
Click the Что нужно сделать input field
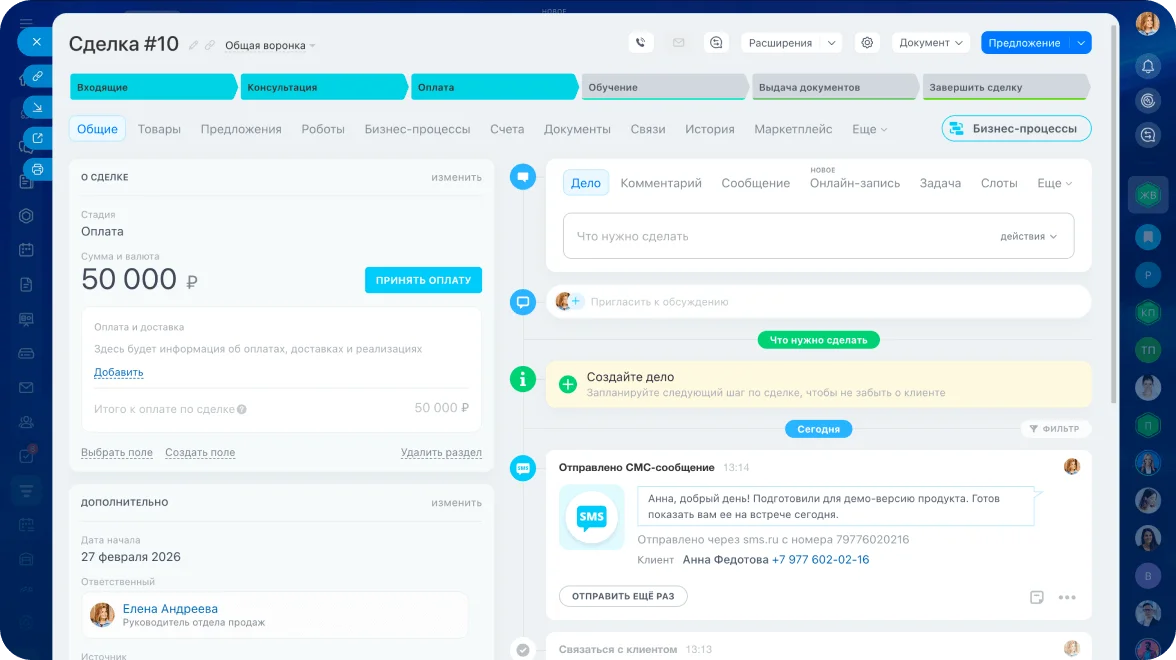click(780, 237)
